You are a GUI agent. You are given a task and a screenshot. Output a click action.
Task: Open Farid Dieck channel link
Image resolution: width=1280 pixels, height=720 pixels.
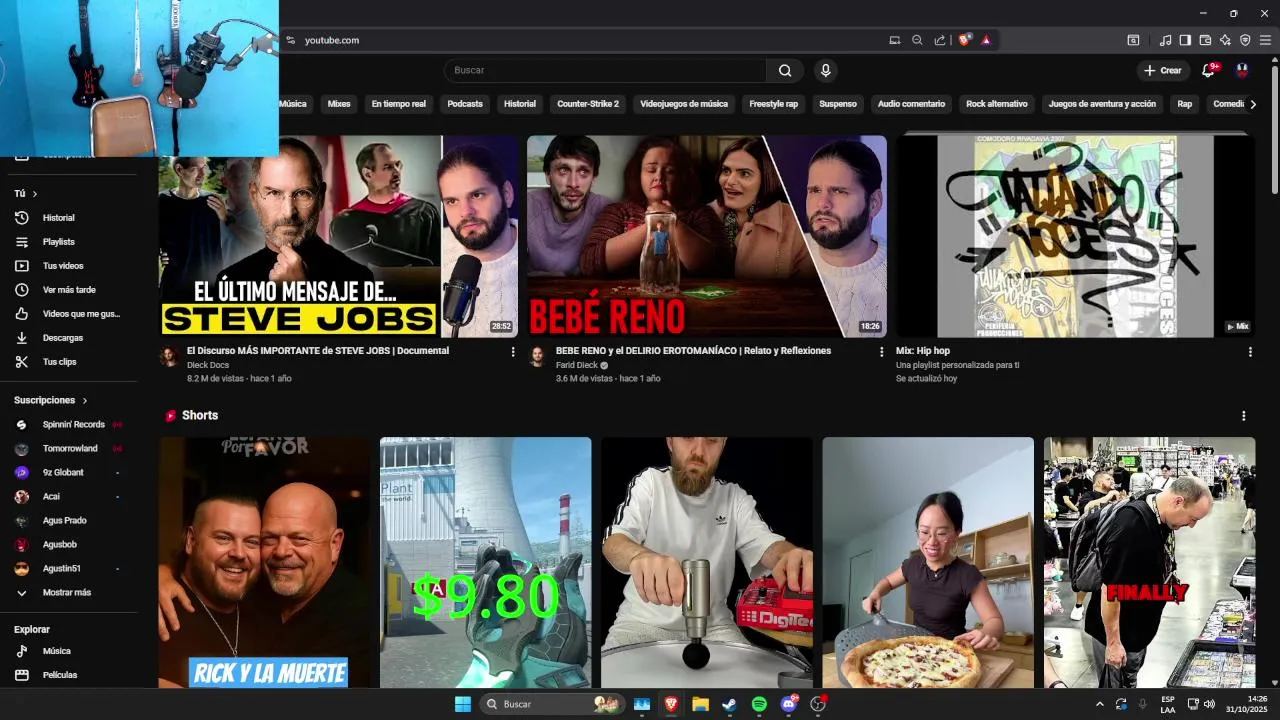(x=577, y=365)
